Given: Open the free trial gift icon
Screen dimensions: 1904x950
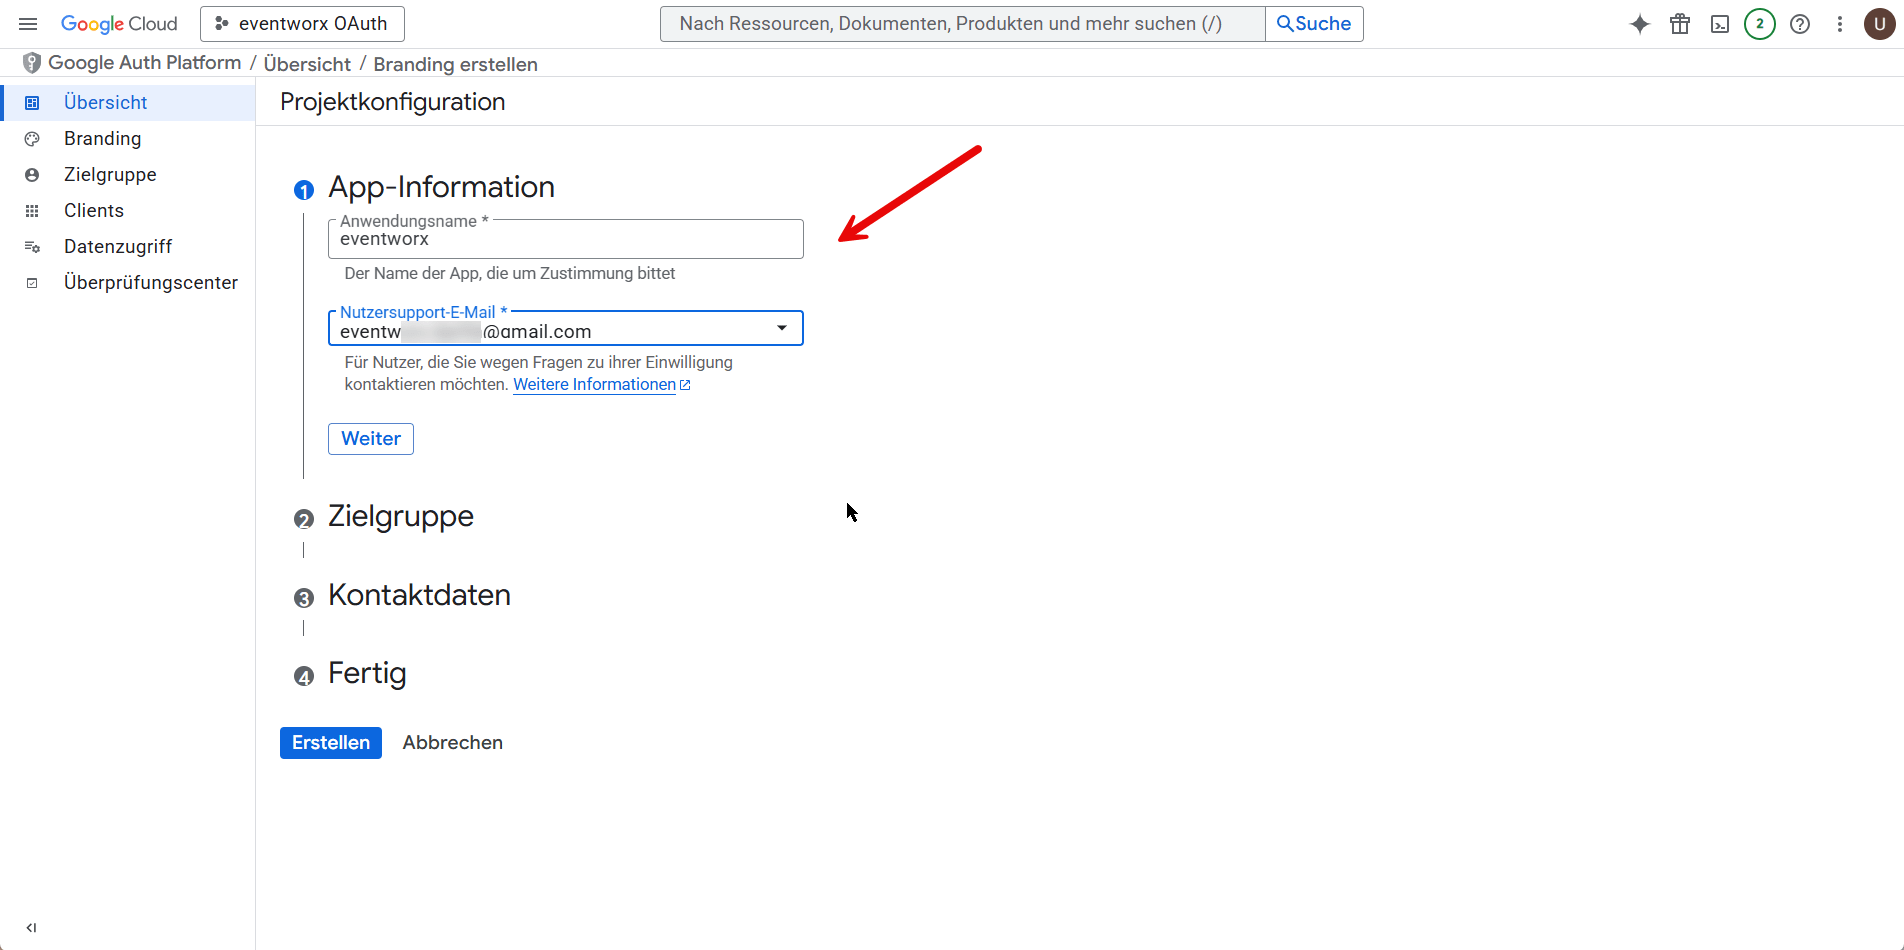Looking at the screenshot, I should (1680, 24).
